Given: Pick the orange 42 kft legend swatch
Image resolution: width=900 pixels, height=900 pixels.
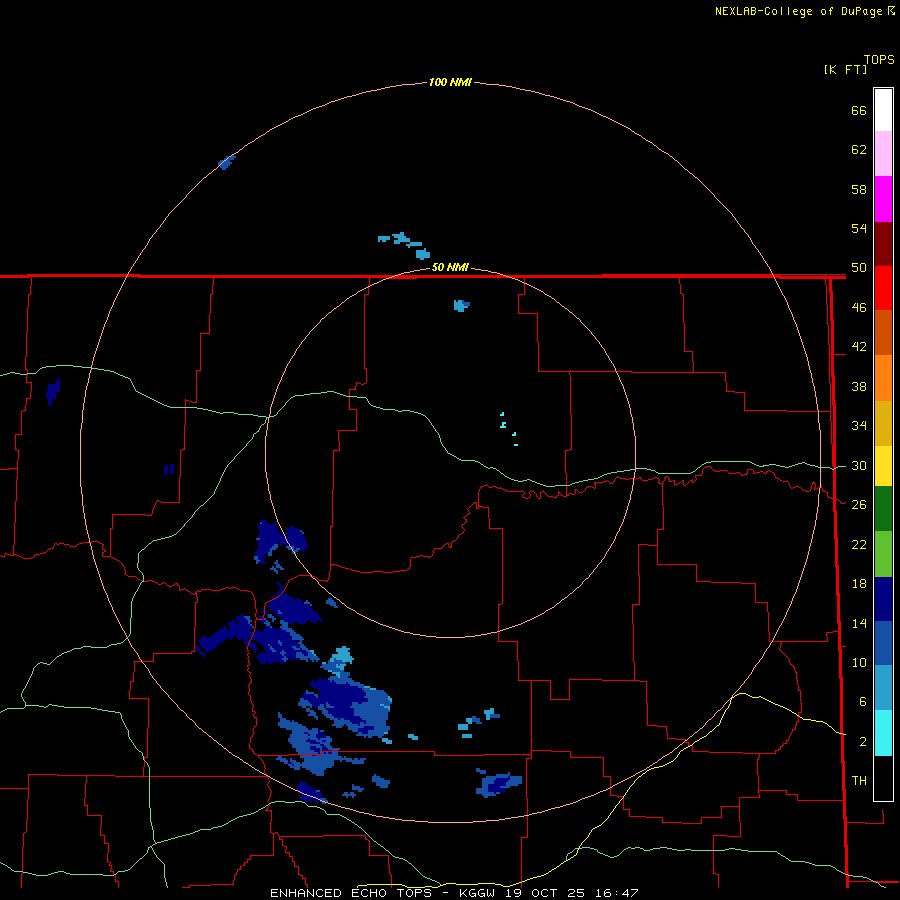Looking at the screenshot, I should click(883, 378).
